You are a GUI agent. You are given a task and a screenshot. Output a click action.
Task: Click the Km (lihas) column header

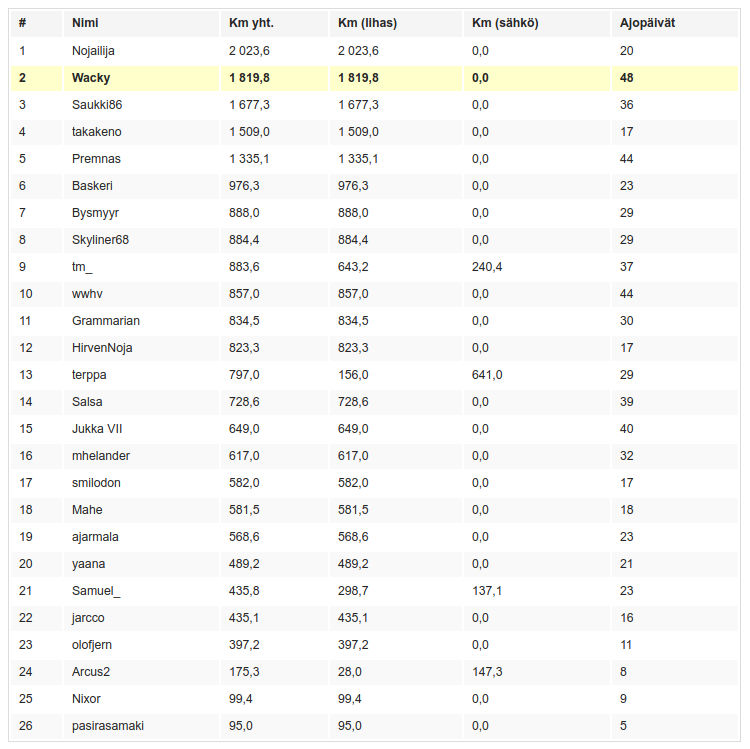pyautogui.click(x=367, y=23)
